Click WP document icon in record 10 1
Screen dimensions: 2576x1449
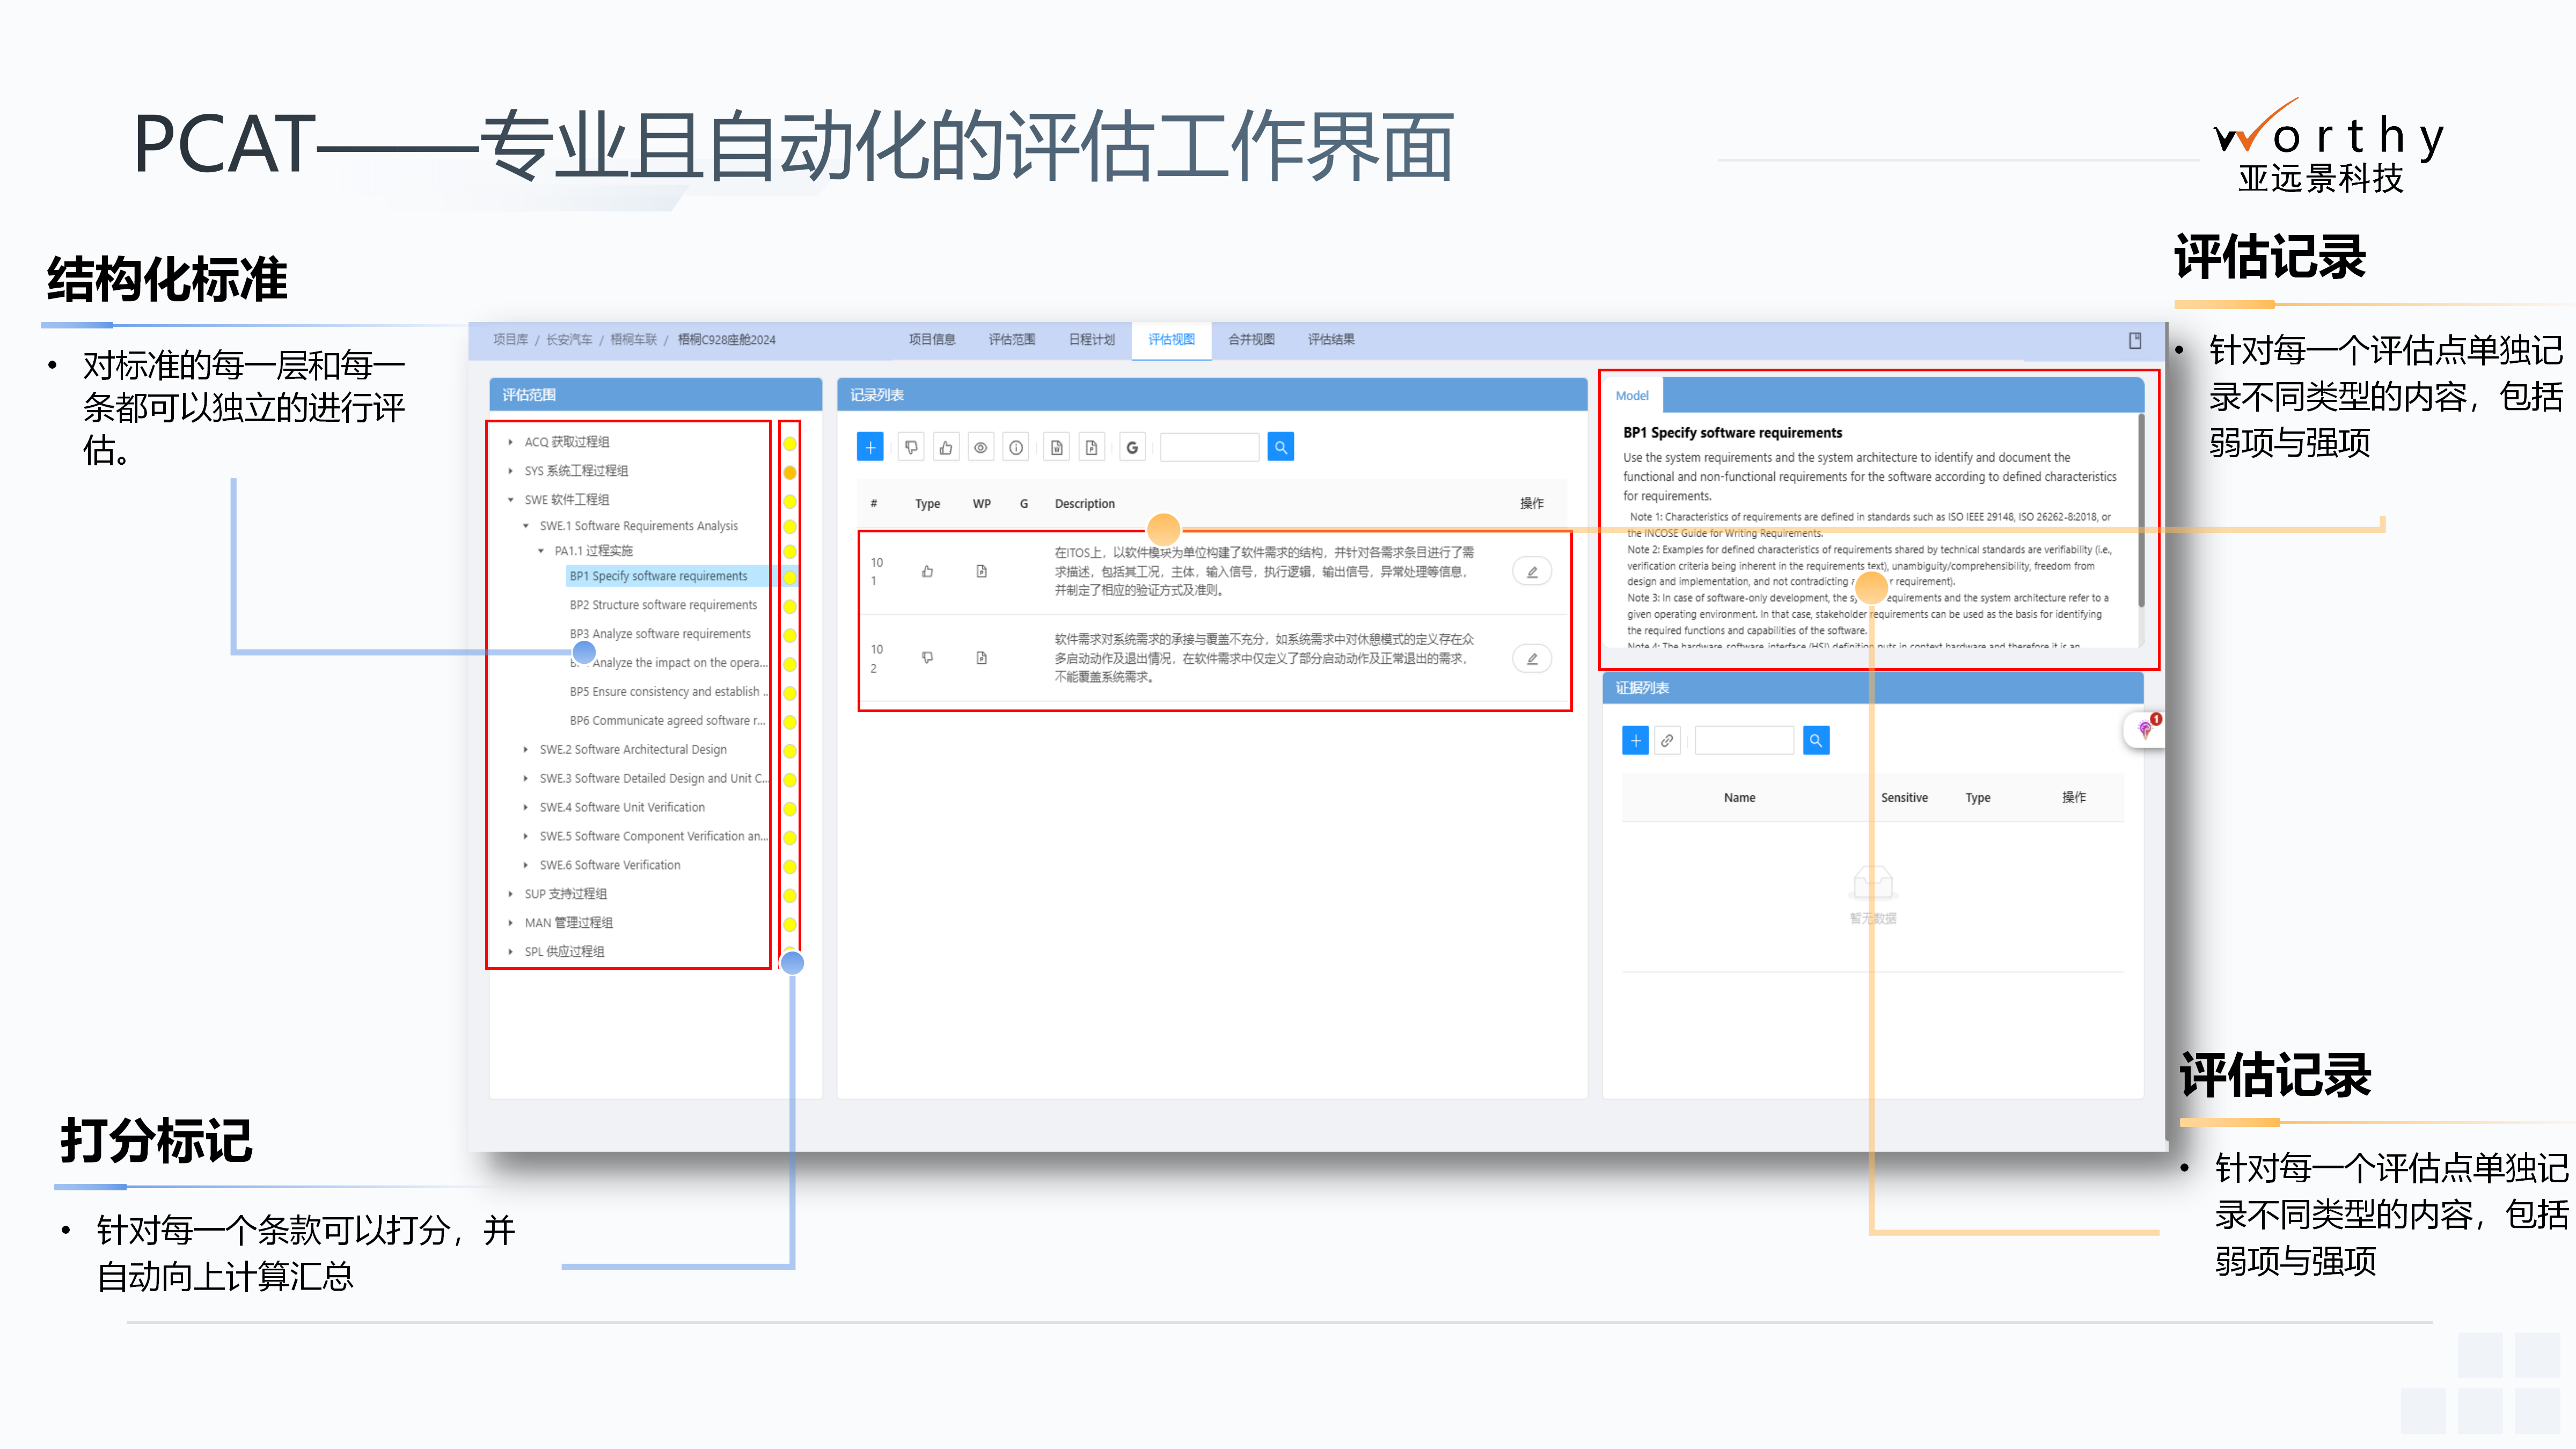click(982, 572)
